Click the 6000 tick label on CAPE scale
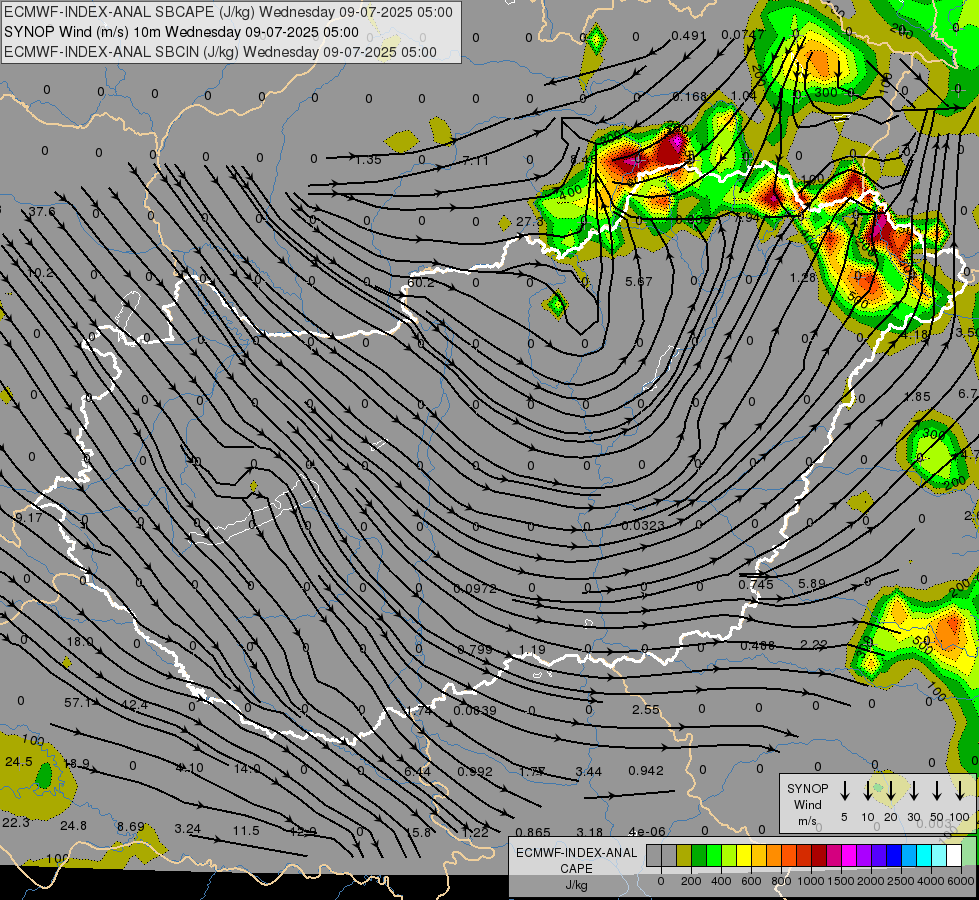979x900 pixels. 961,881
